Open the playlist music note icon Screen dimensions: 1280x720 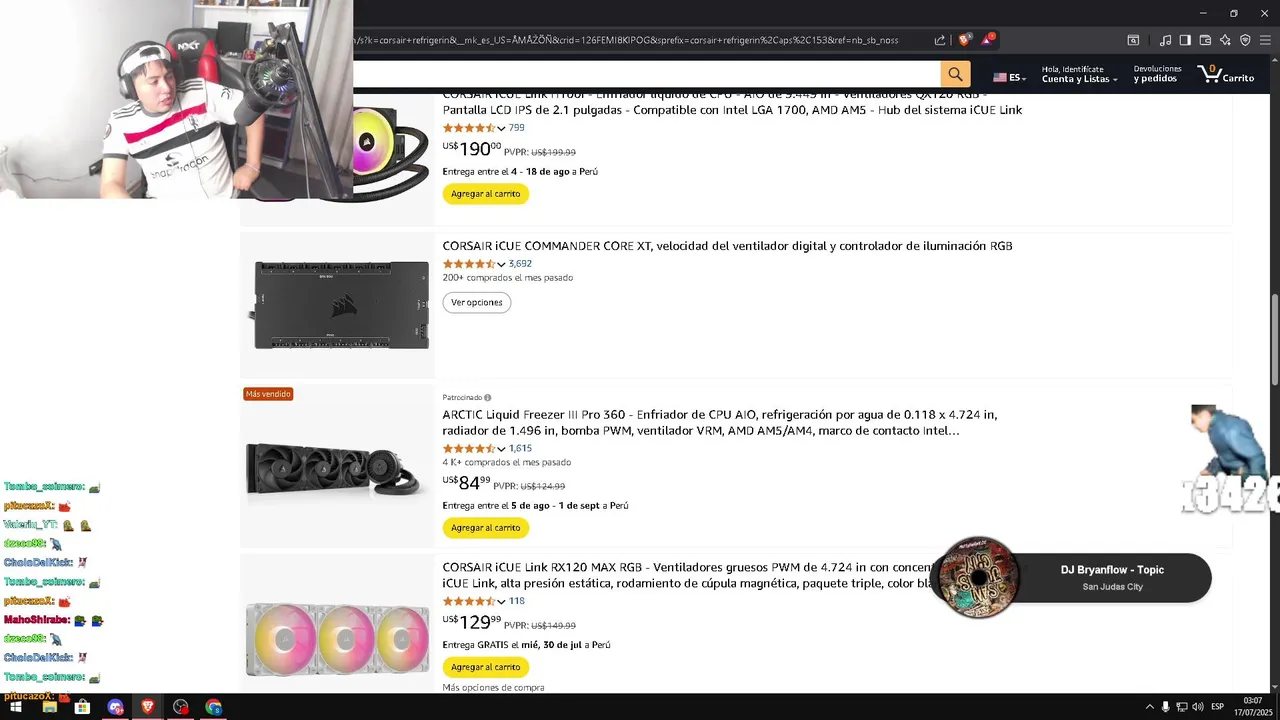[1165, 40]
